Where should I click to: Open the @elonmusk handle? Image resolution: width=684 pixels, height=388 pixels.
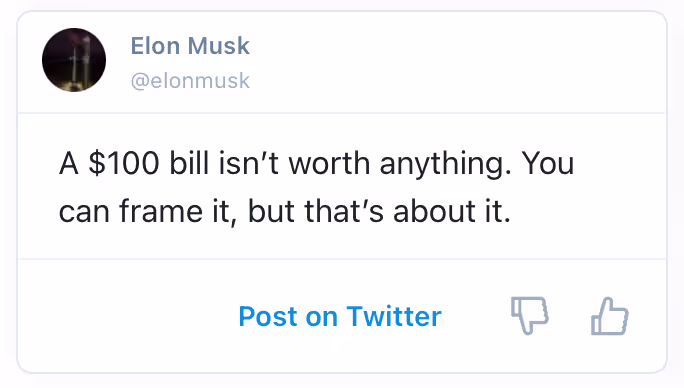click(x=190, y=81)
